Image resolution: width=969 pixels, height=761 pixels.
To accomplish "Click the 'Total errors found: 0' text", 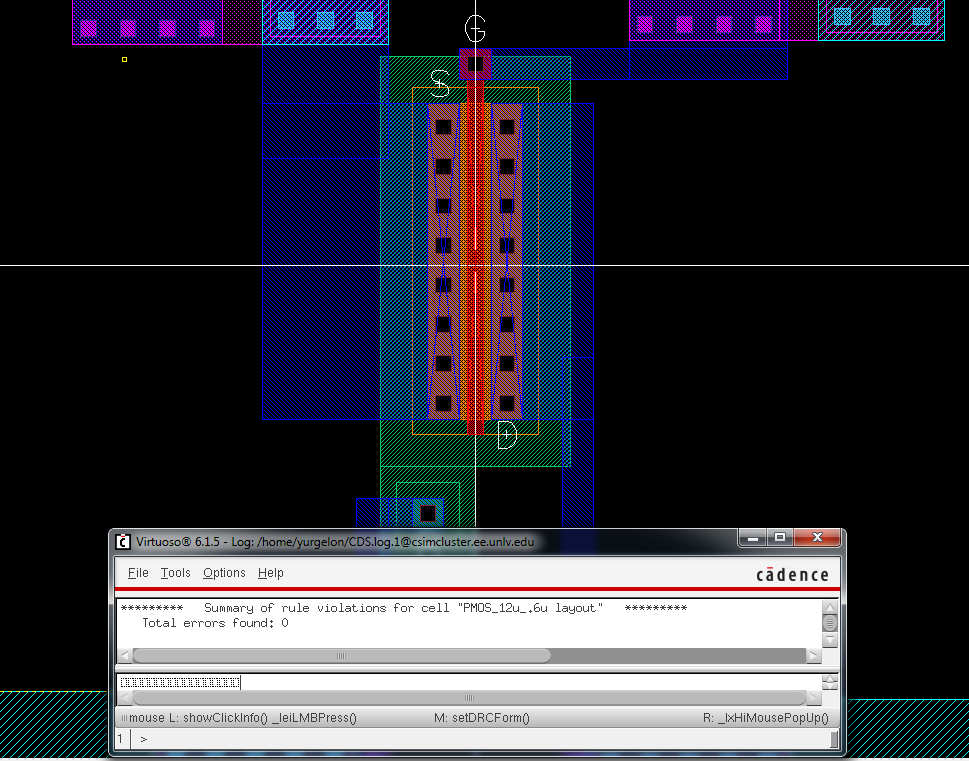I will (x=215, y=623).
